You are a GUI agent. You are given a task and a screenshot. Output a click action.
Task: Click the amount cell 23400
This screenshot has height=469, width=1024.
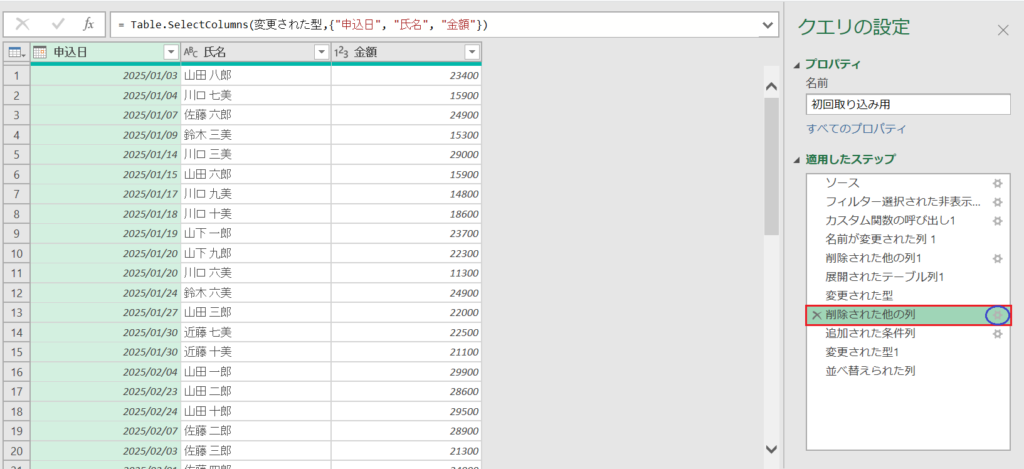coord(406,76)
